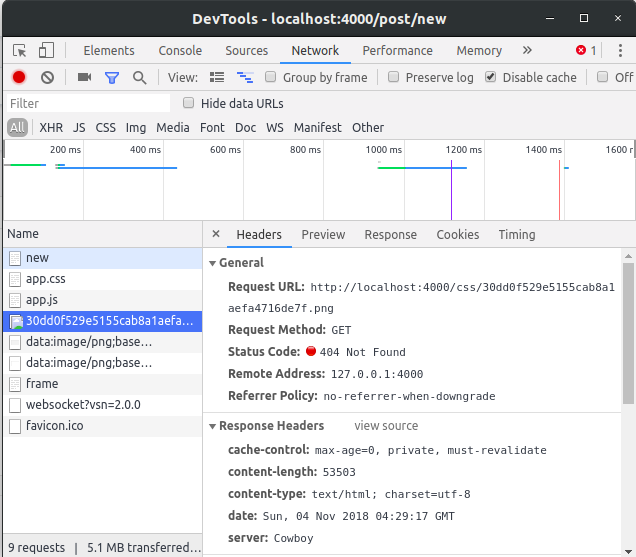Open the Console panel tab
636x557 pixels.
(180, 50)
